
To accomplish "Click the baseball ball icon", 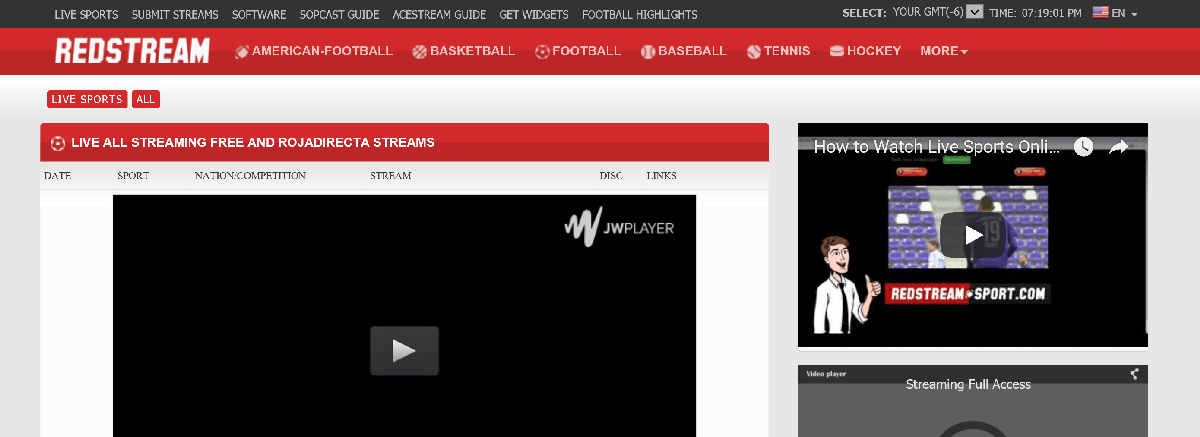I will click(x=648, y=51).
